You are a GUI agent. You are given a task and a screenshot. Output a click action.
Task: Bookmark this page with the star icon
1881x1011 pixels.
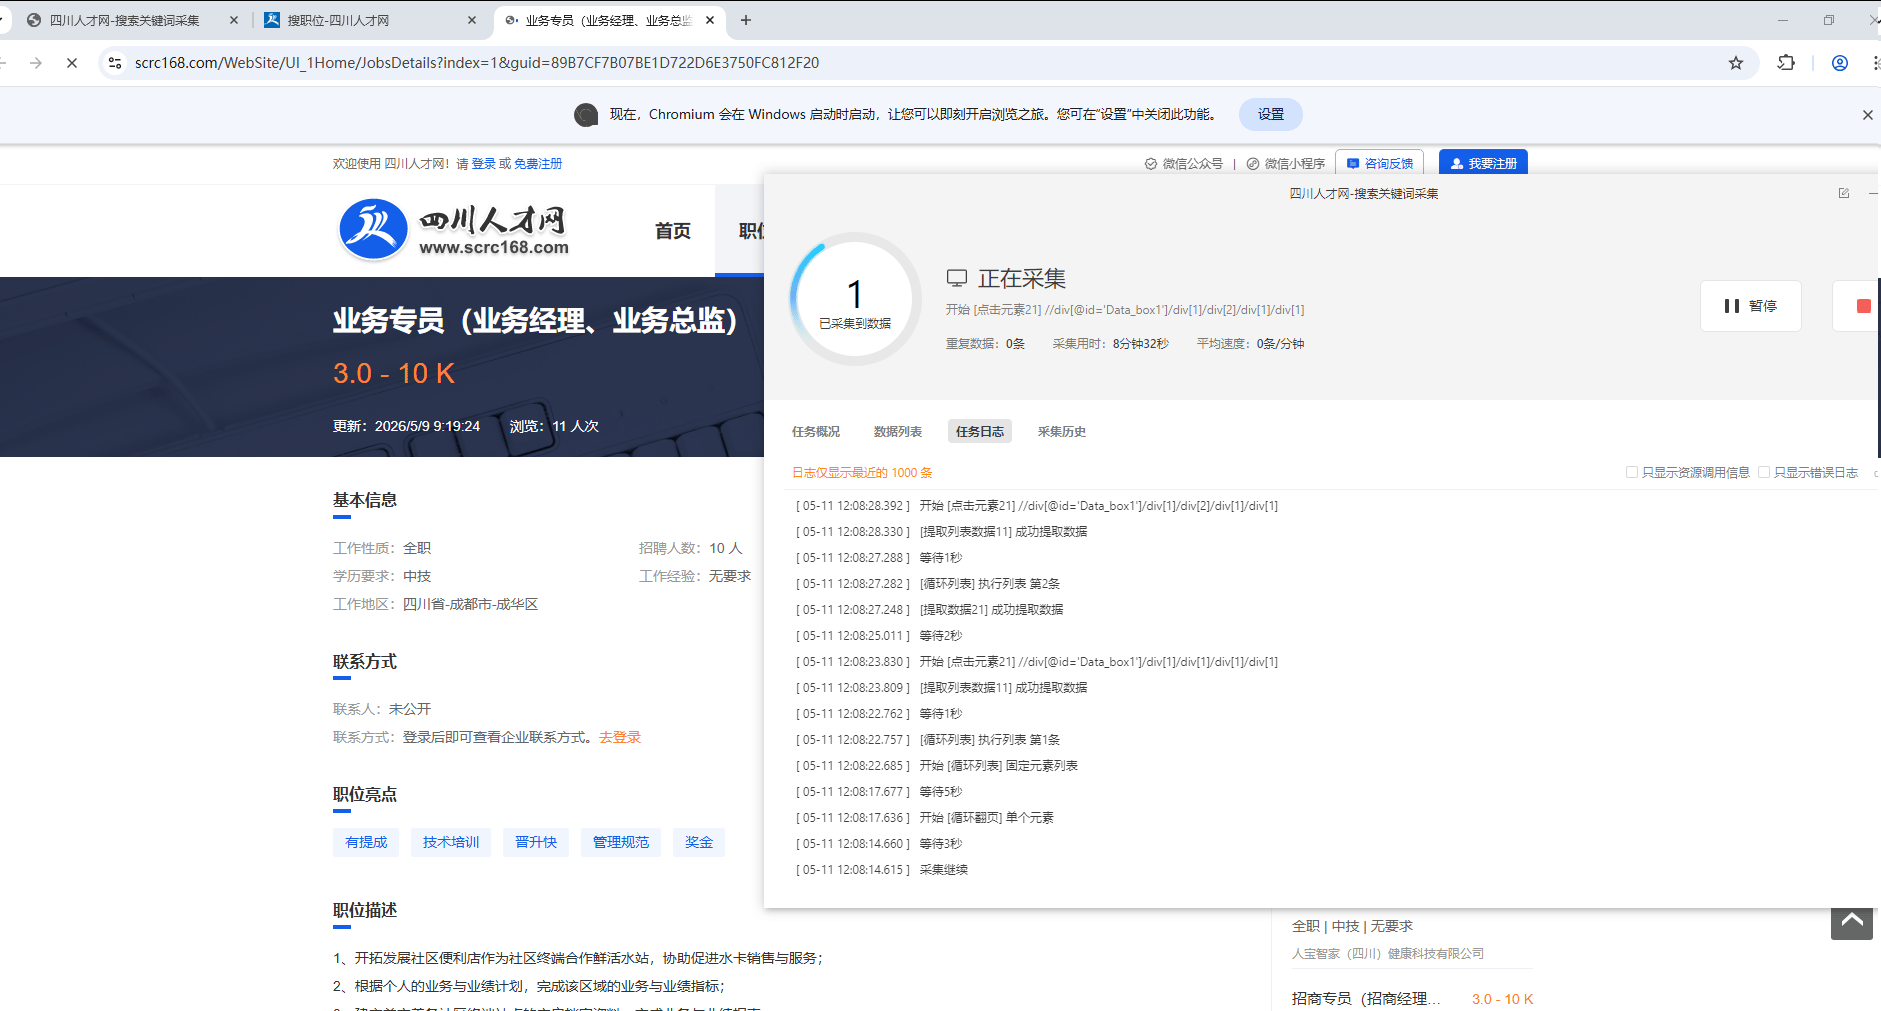[1736, 63]
